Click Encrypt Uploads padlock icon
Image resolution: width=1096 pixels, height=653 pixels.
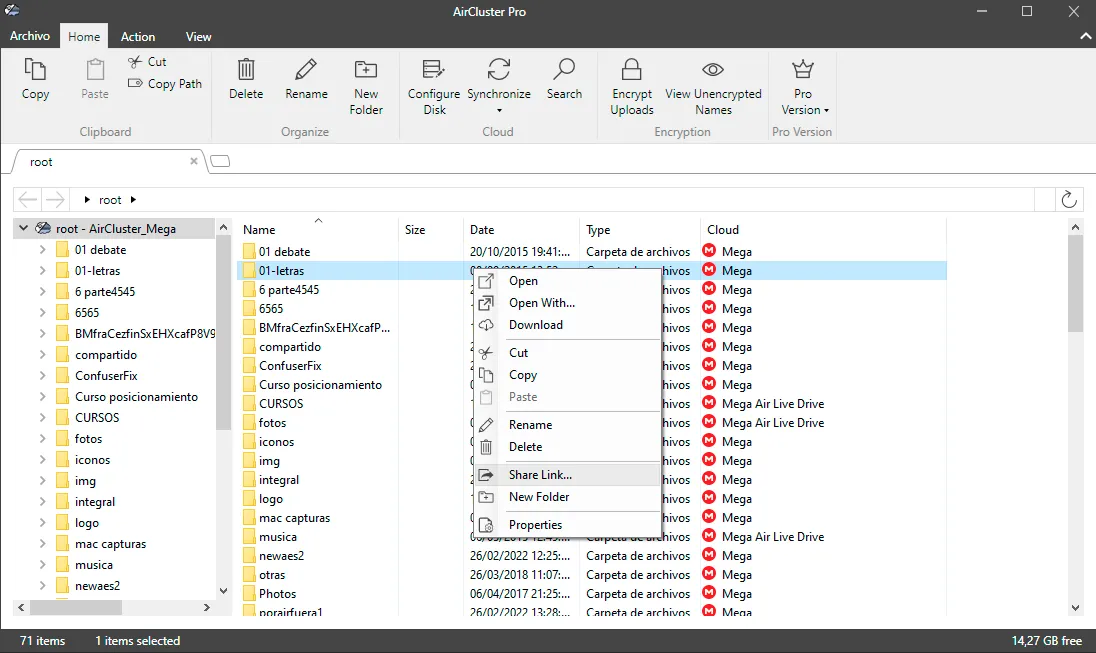point(631,69)
